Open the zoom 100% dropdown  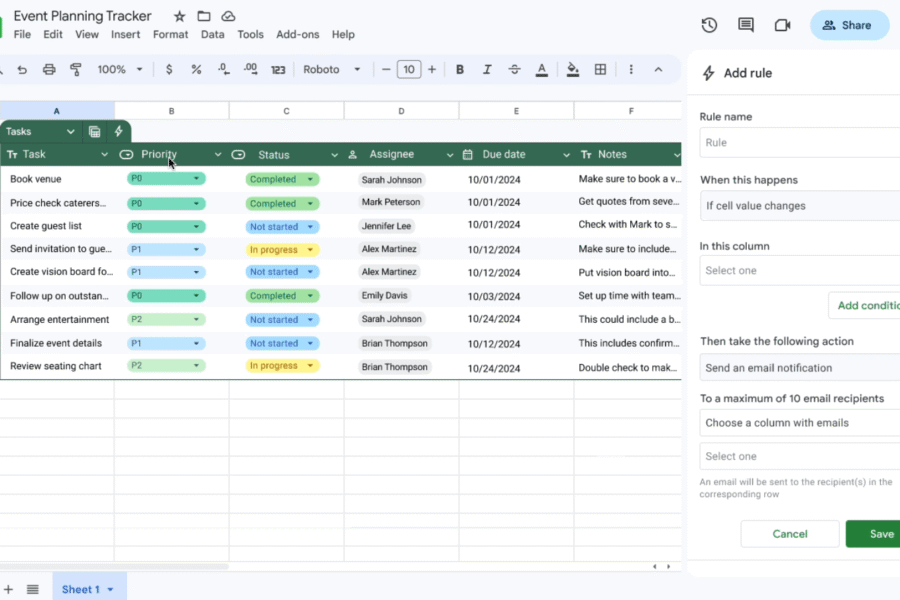119,69
